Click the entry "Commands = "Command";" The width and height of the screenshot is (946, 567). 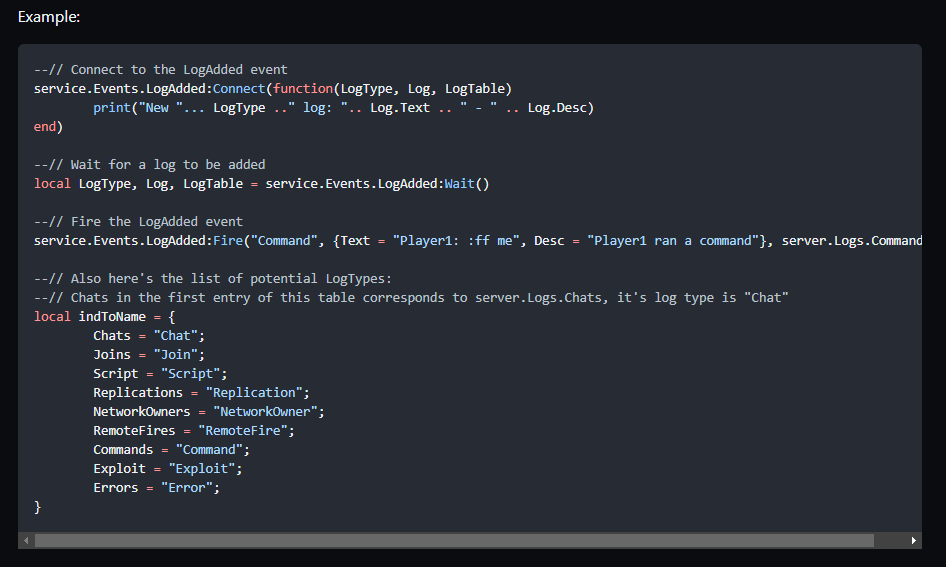(171, 450)
